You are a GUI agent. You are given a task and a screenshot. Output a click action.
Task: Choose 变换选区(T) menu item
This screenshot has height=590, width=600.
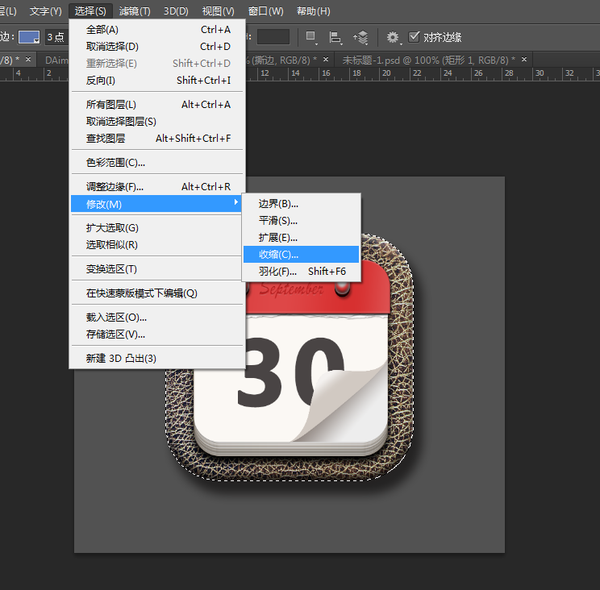(157, 269)
